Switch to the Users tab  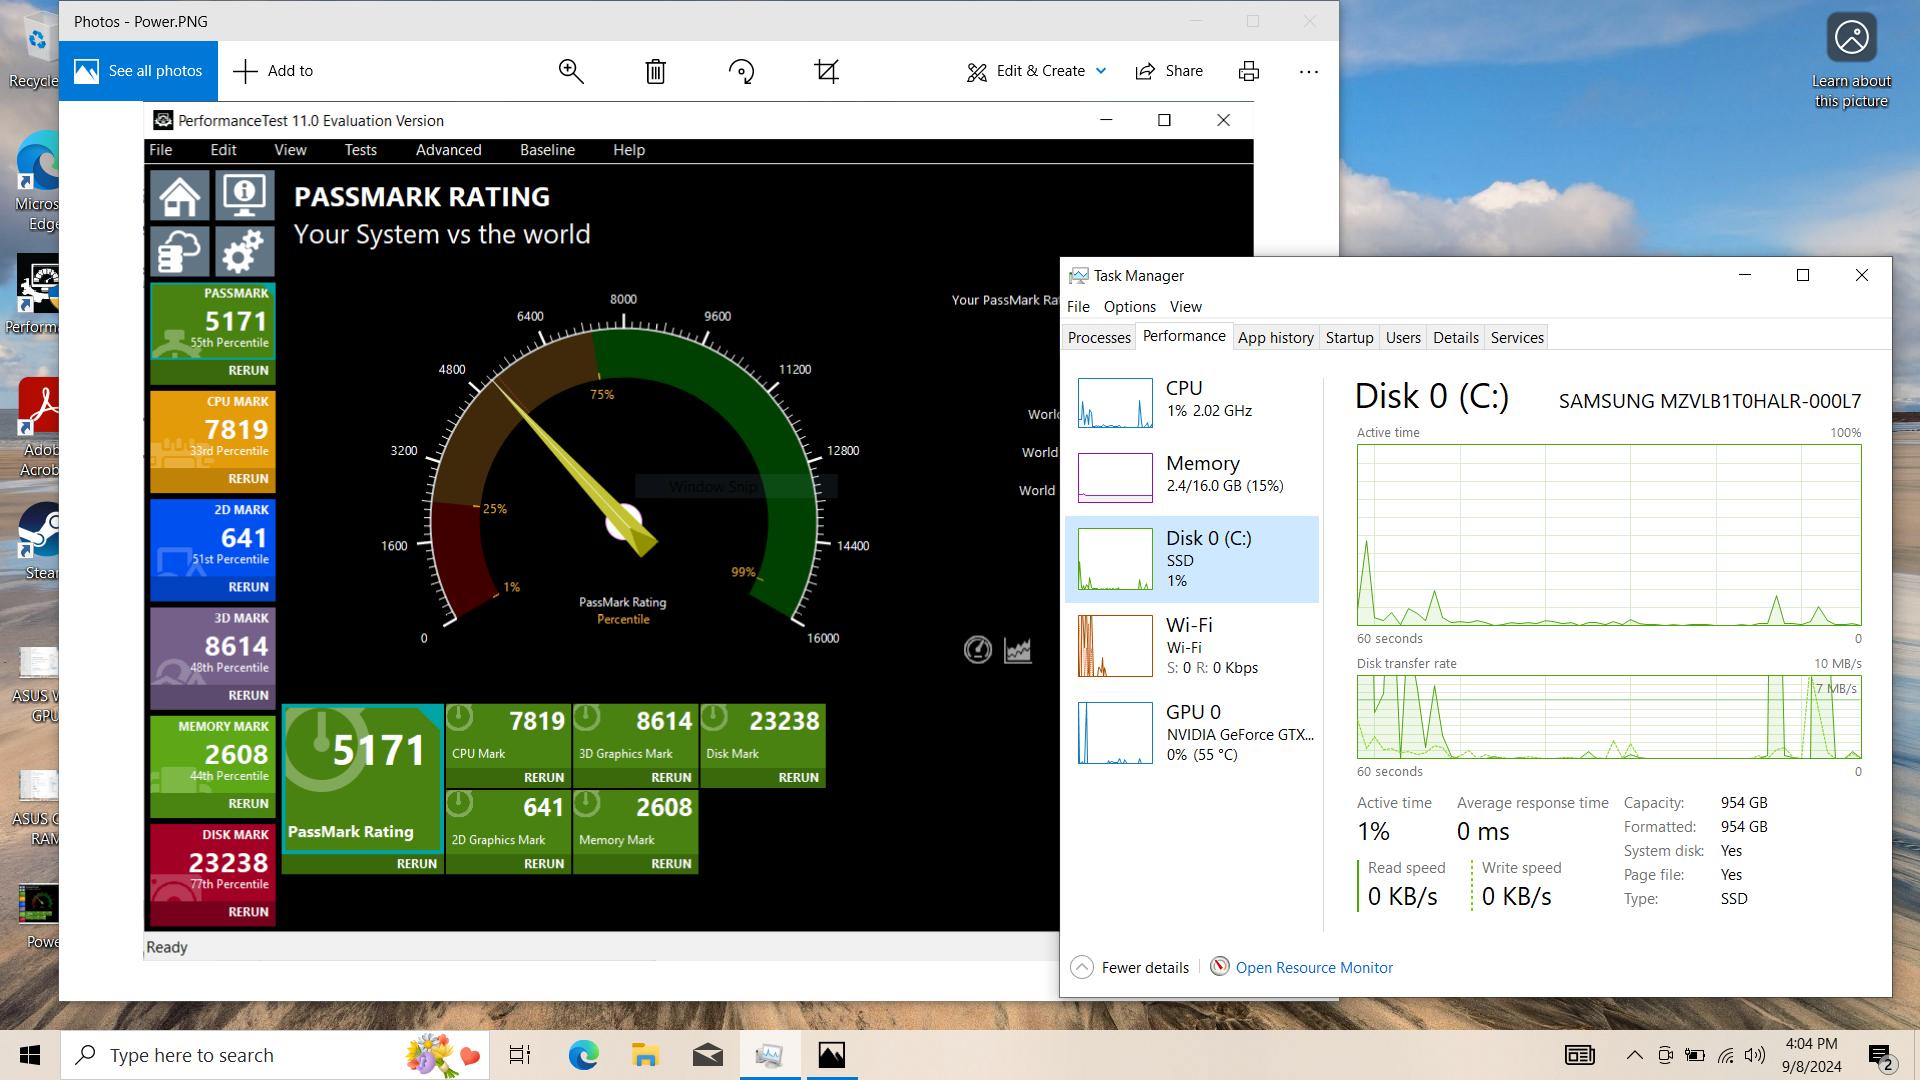coord(1403,338)
